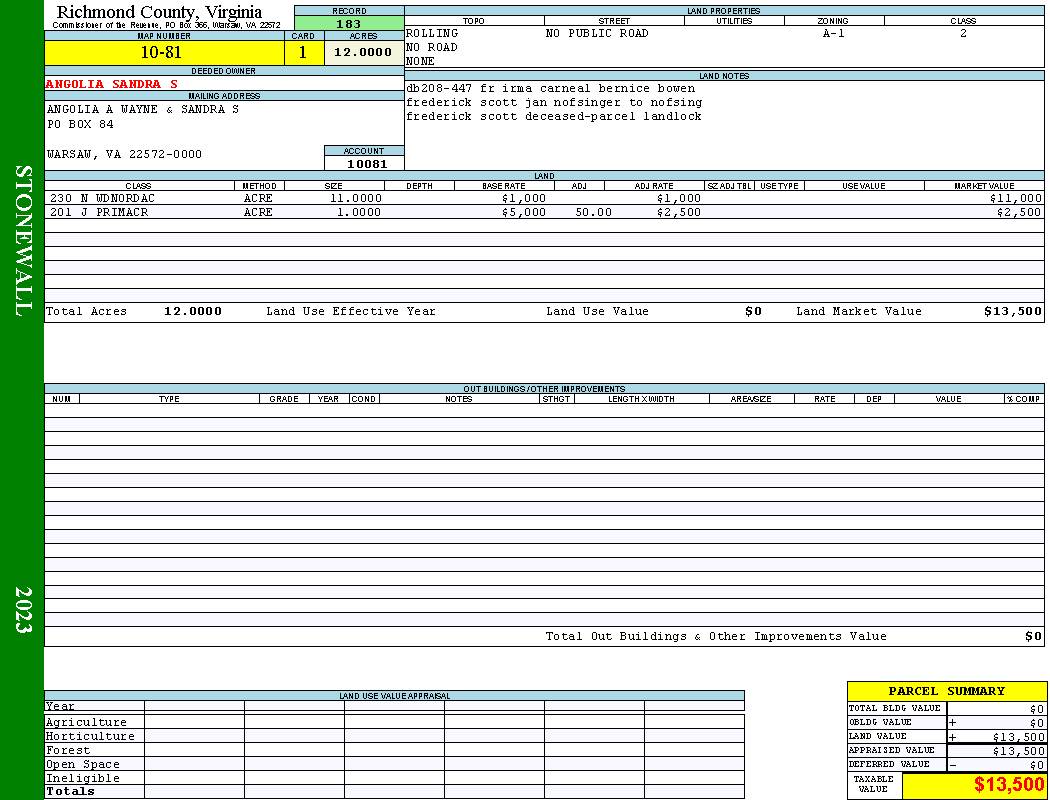Click the USE VALUE column header
This screenshot has width=1050, height=800.
[863, 186]
